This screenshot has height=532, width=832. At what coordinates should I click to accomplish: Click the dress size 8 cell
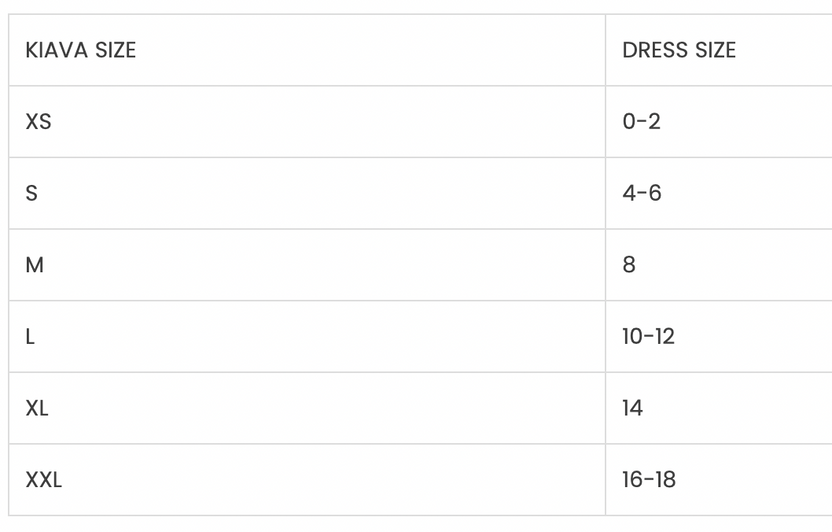click(x=629, y=265)
